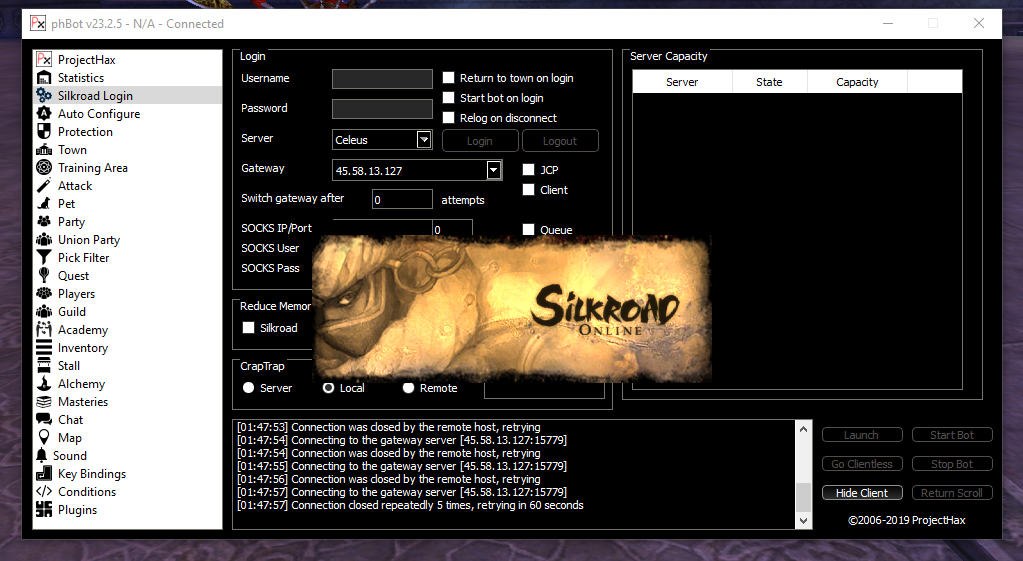Click the Username input field
Screen dimensions: 1023x561
pyautogui.click(x=382, y=79)
